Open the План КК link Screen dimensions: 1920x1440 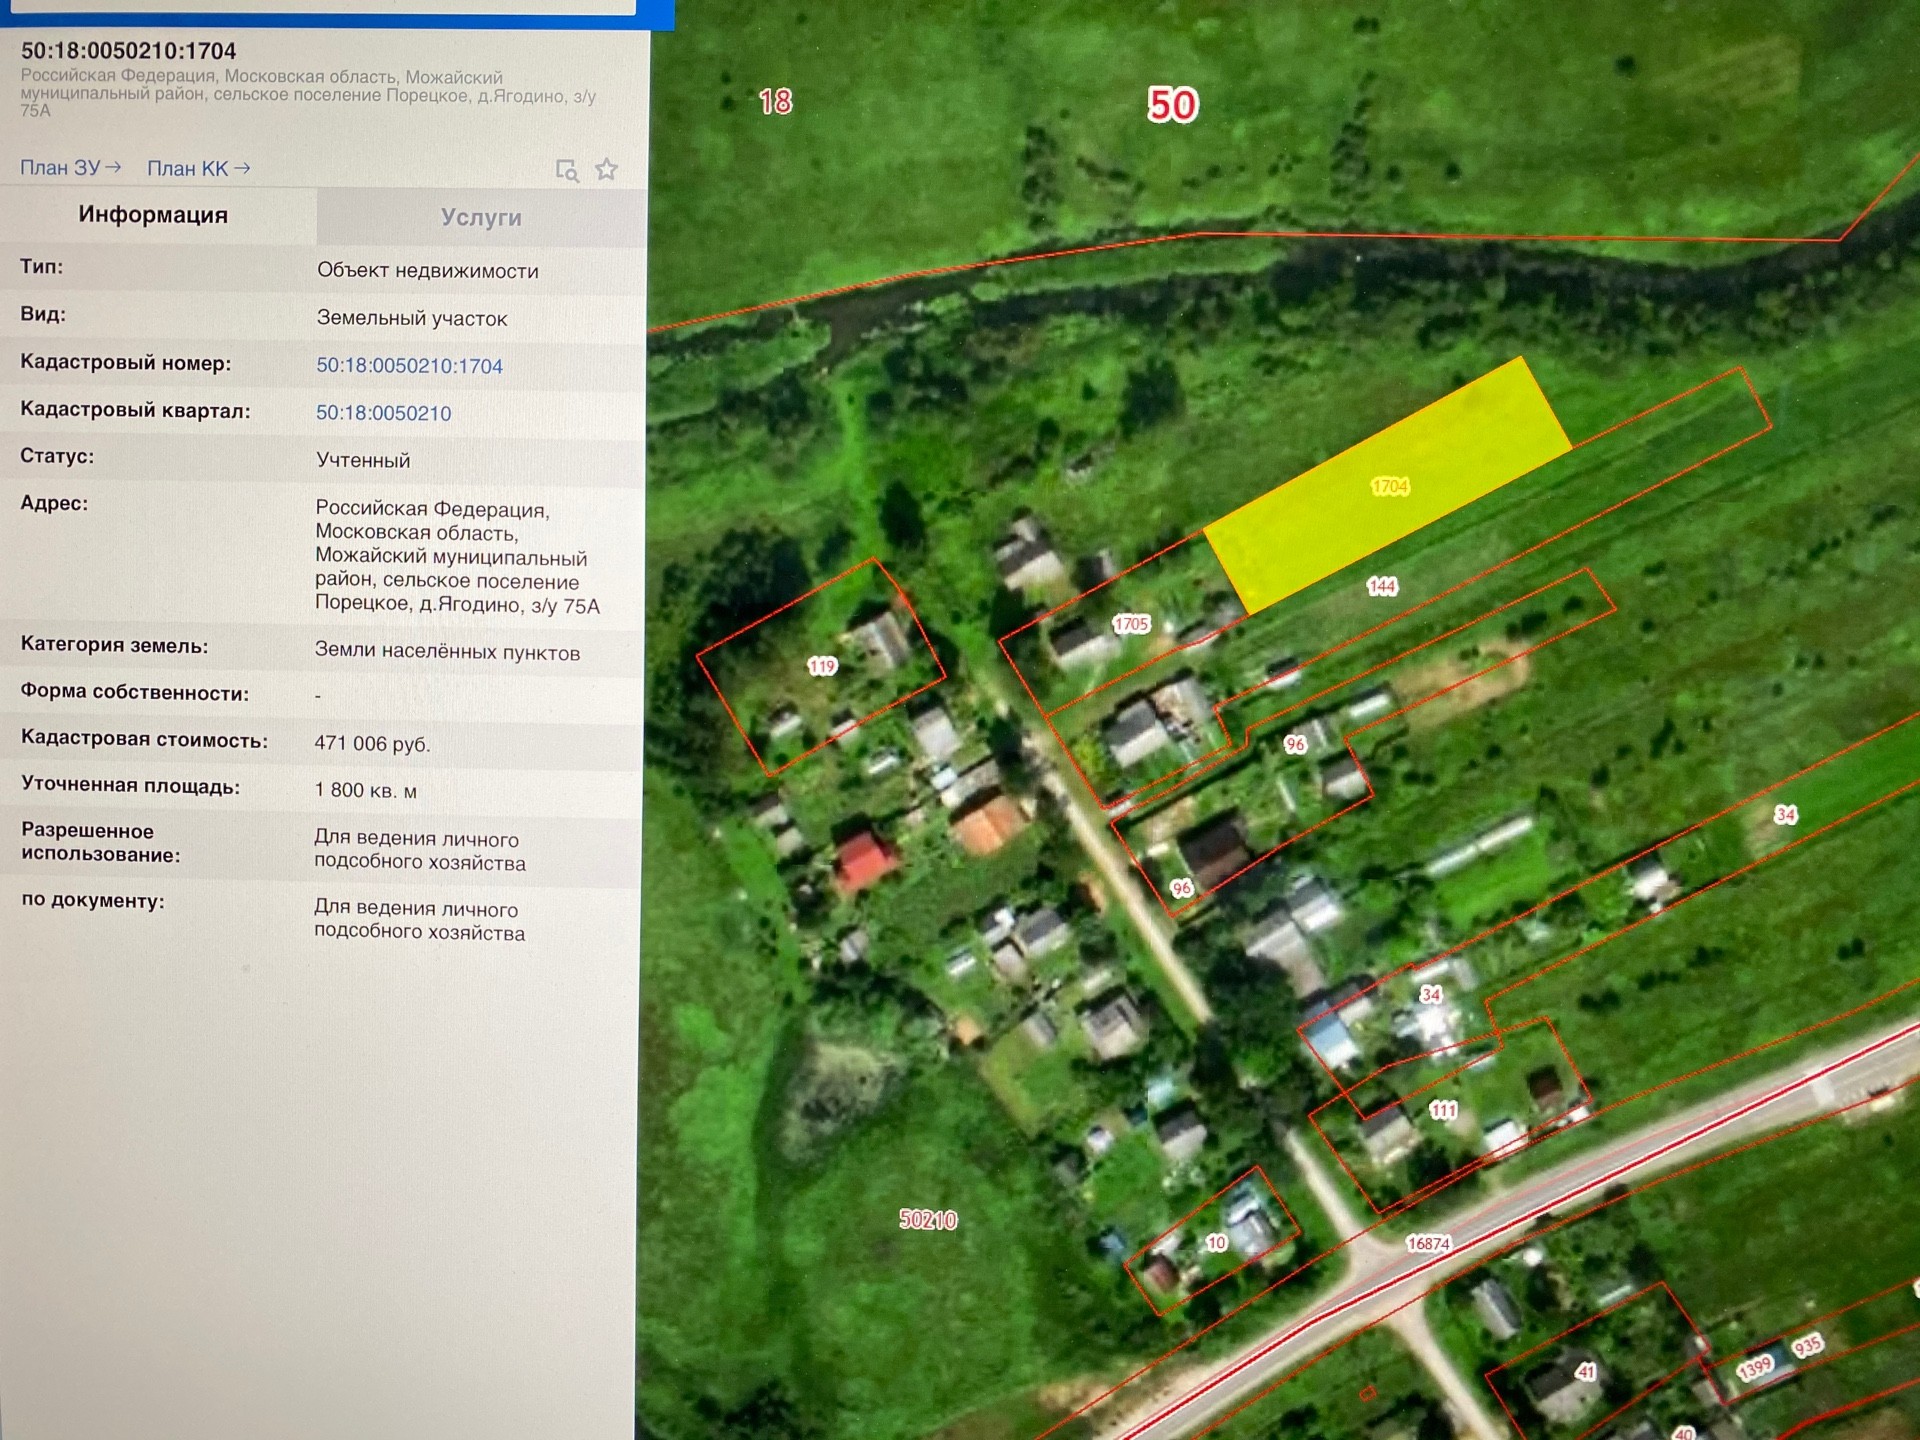click(198, 169)
